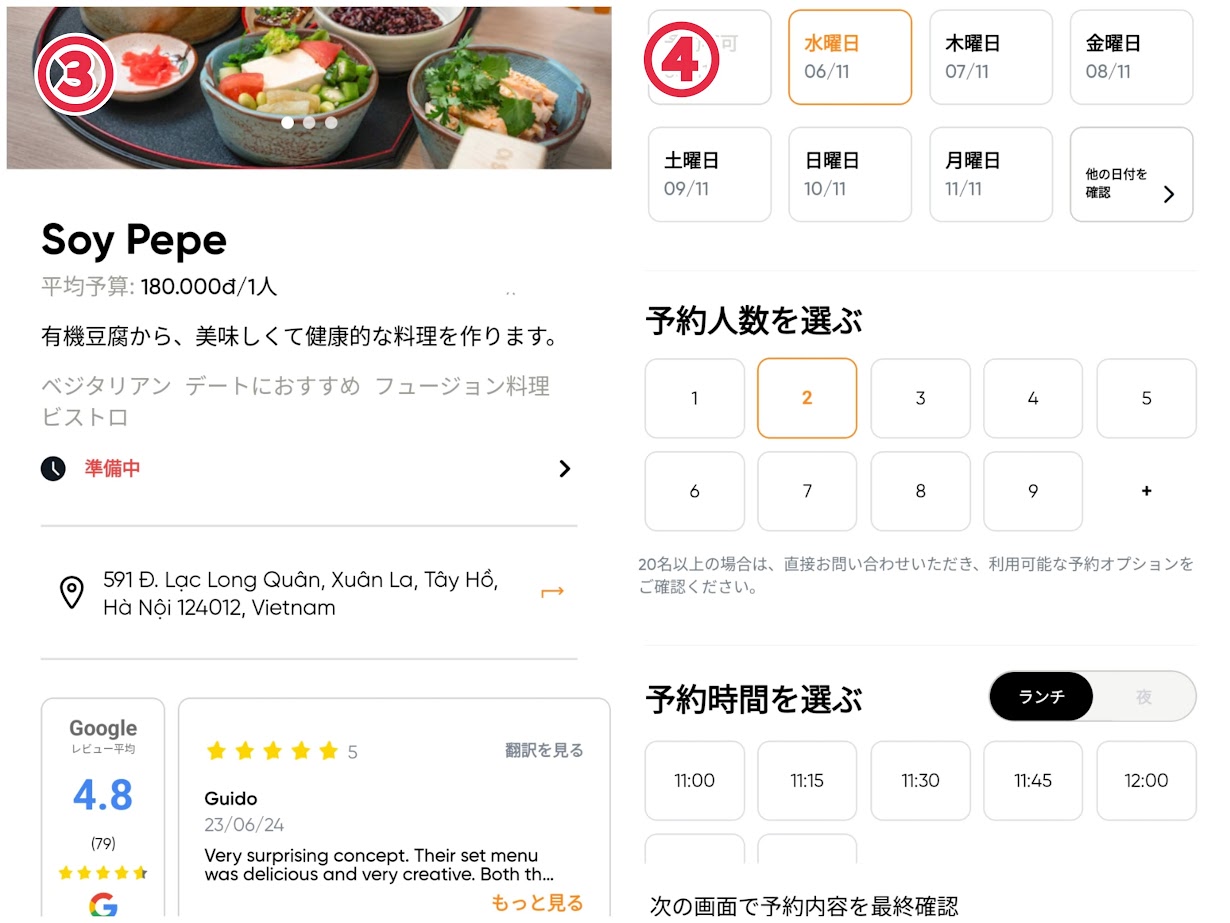The image size is (1230, 923).
Task: Click the clock icon beside 準備中 status
Action: click(53, 468)
